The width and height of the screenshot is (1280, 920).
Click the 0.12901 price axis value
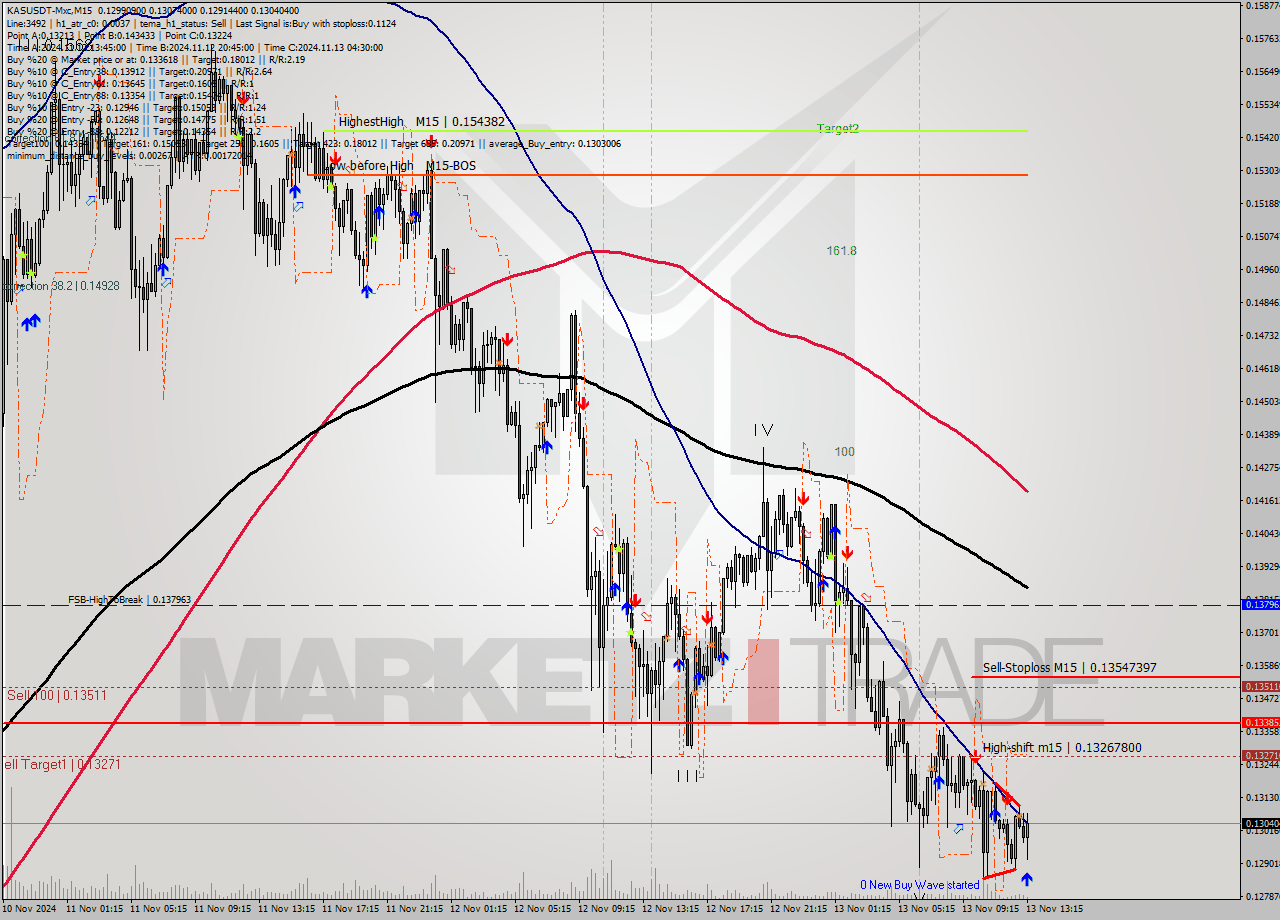tap(1262, 863)
